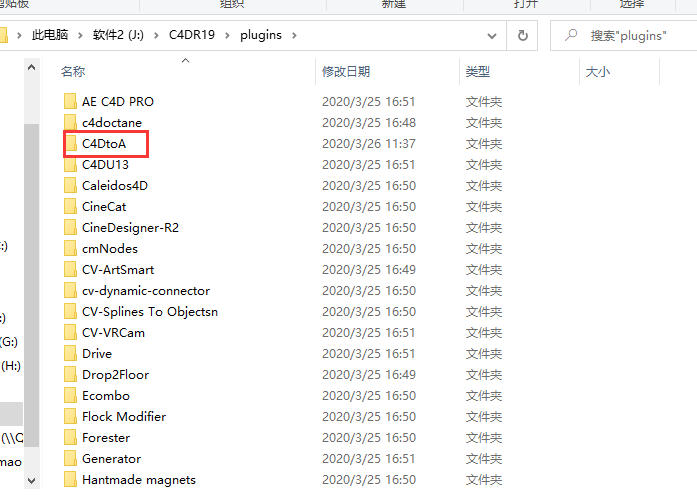Go to 此电脑 in the breadcrumb
Viewport: 697px width, 502px height.
(x=50, y=35)
